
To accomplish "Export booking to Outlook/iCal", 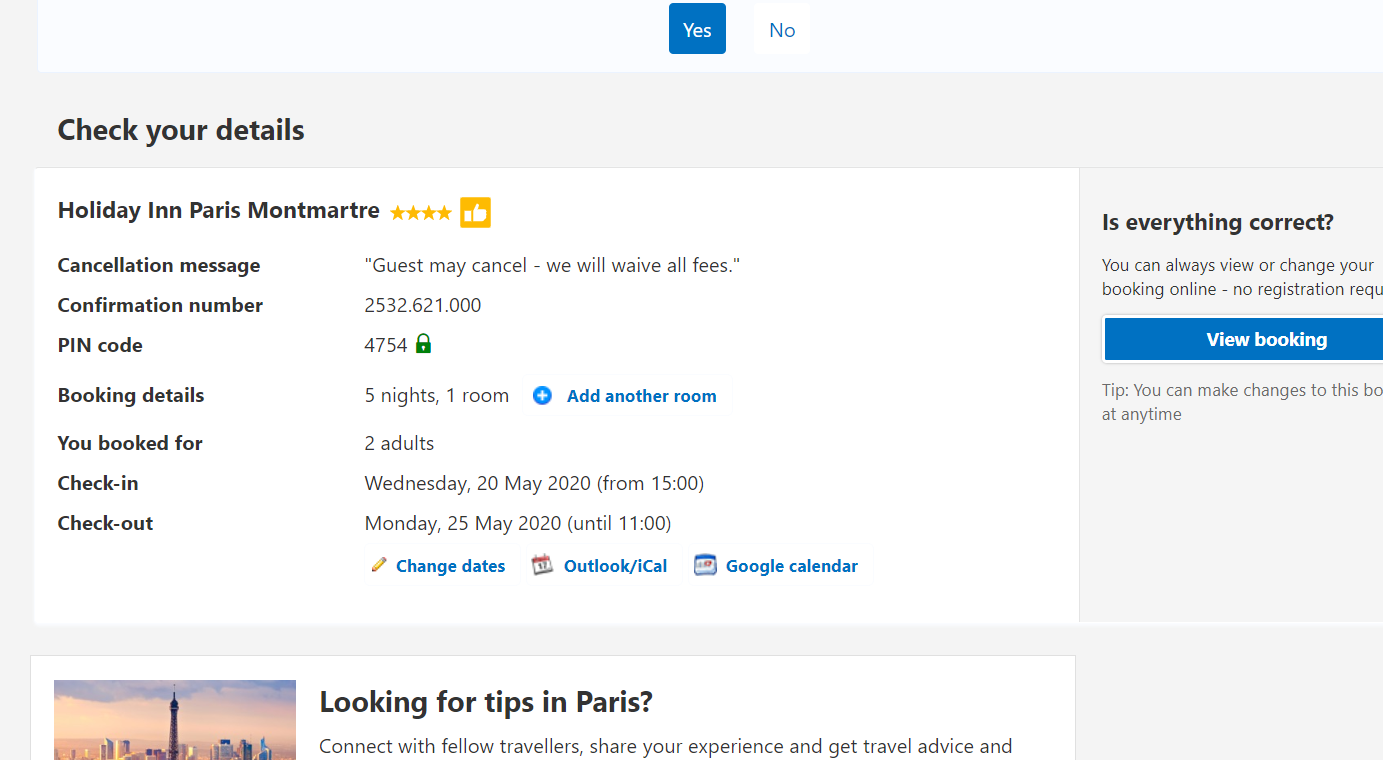I will [x=615, y=566].
